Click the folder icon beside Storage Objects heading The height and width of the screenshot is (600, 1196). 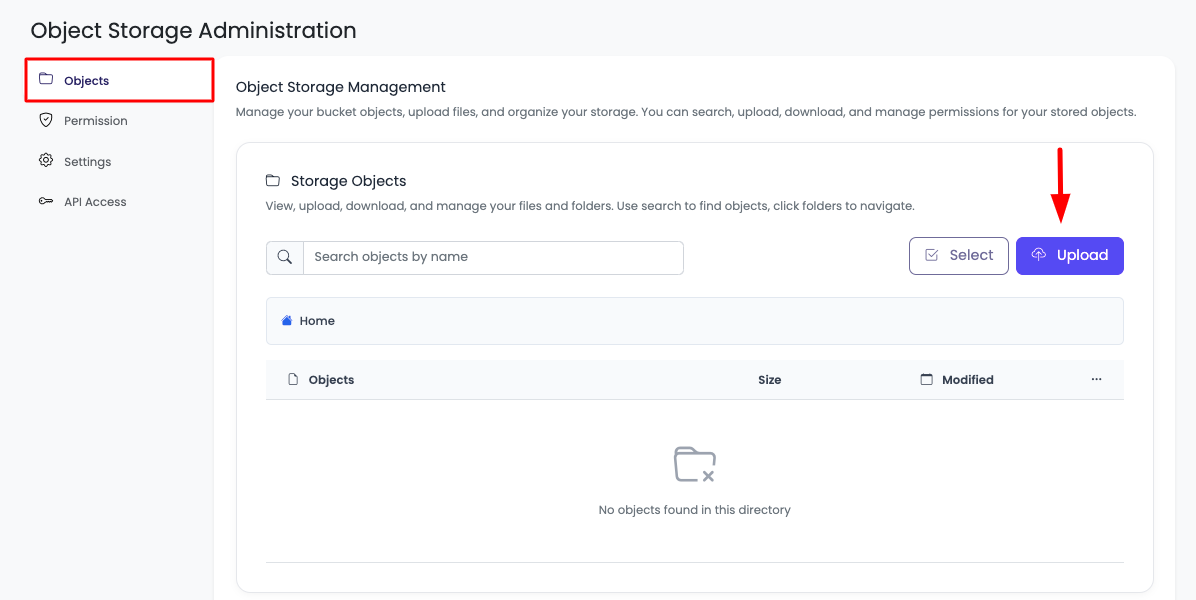(273, 181)
